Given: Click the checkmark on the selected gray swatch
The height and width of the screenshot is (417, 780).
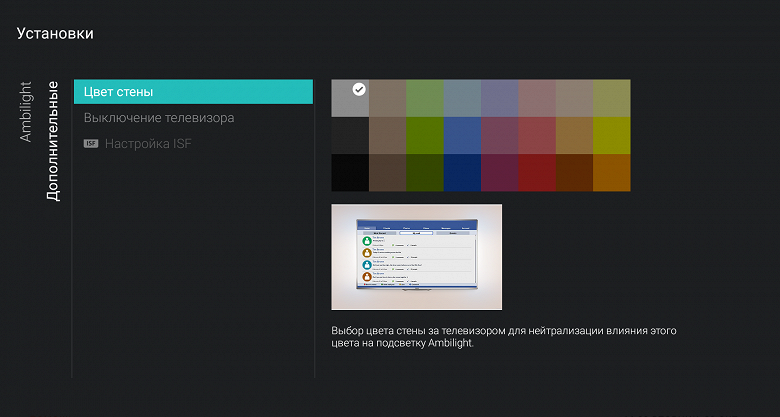Looking at the screenshot, I should point(359,89).
